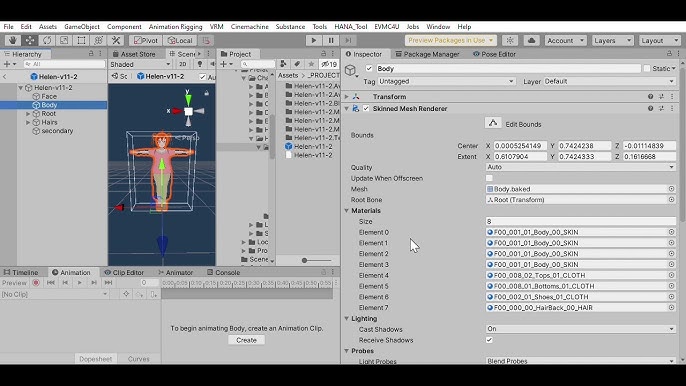Open the Quality dropdown
Image resolution: width=686 pixels, height=386 pixels.
point(581,167)
